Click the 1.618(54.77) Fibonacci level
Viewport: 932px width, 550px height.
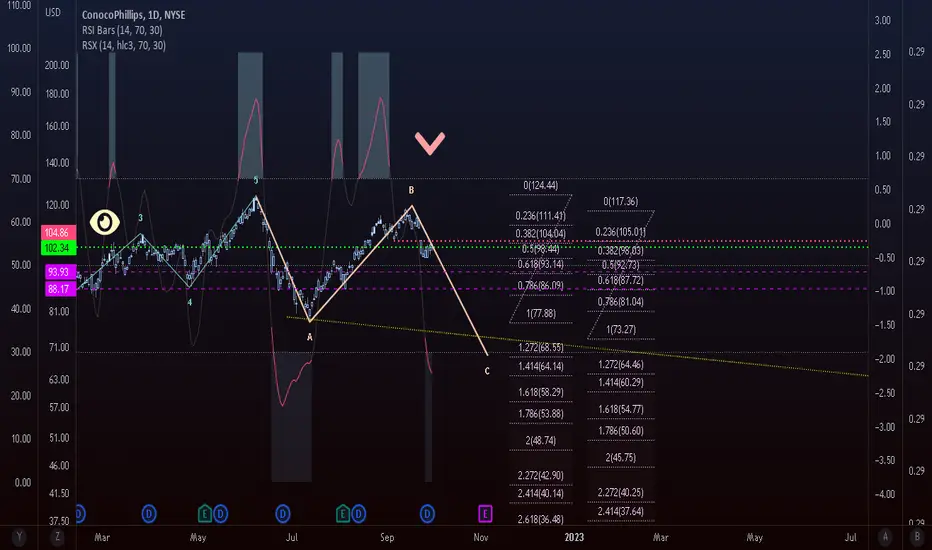tap(621, 409)
